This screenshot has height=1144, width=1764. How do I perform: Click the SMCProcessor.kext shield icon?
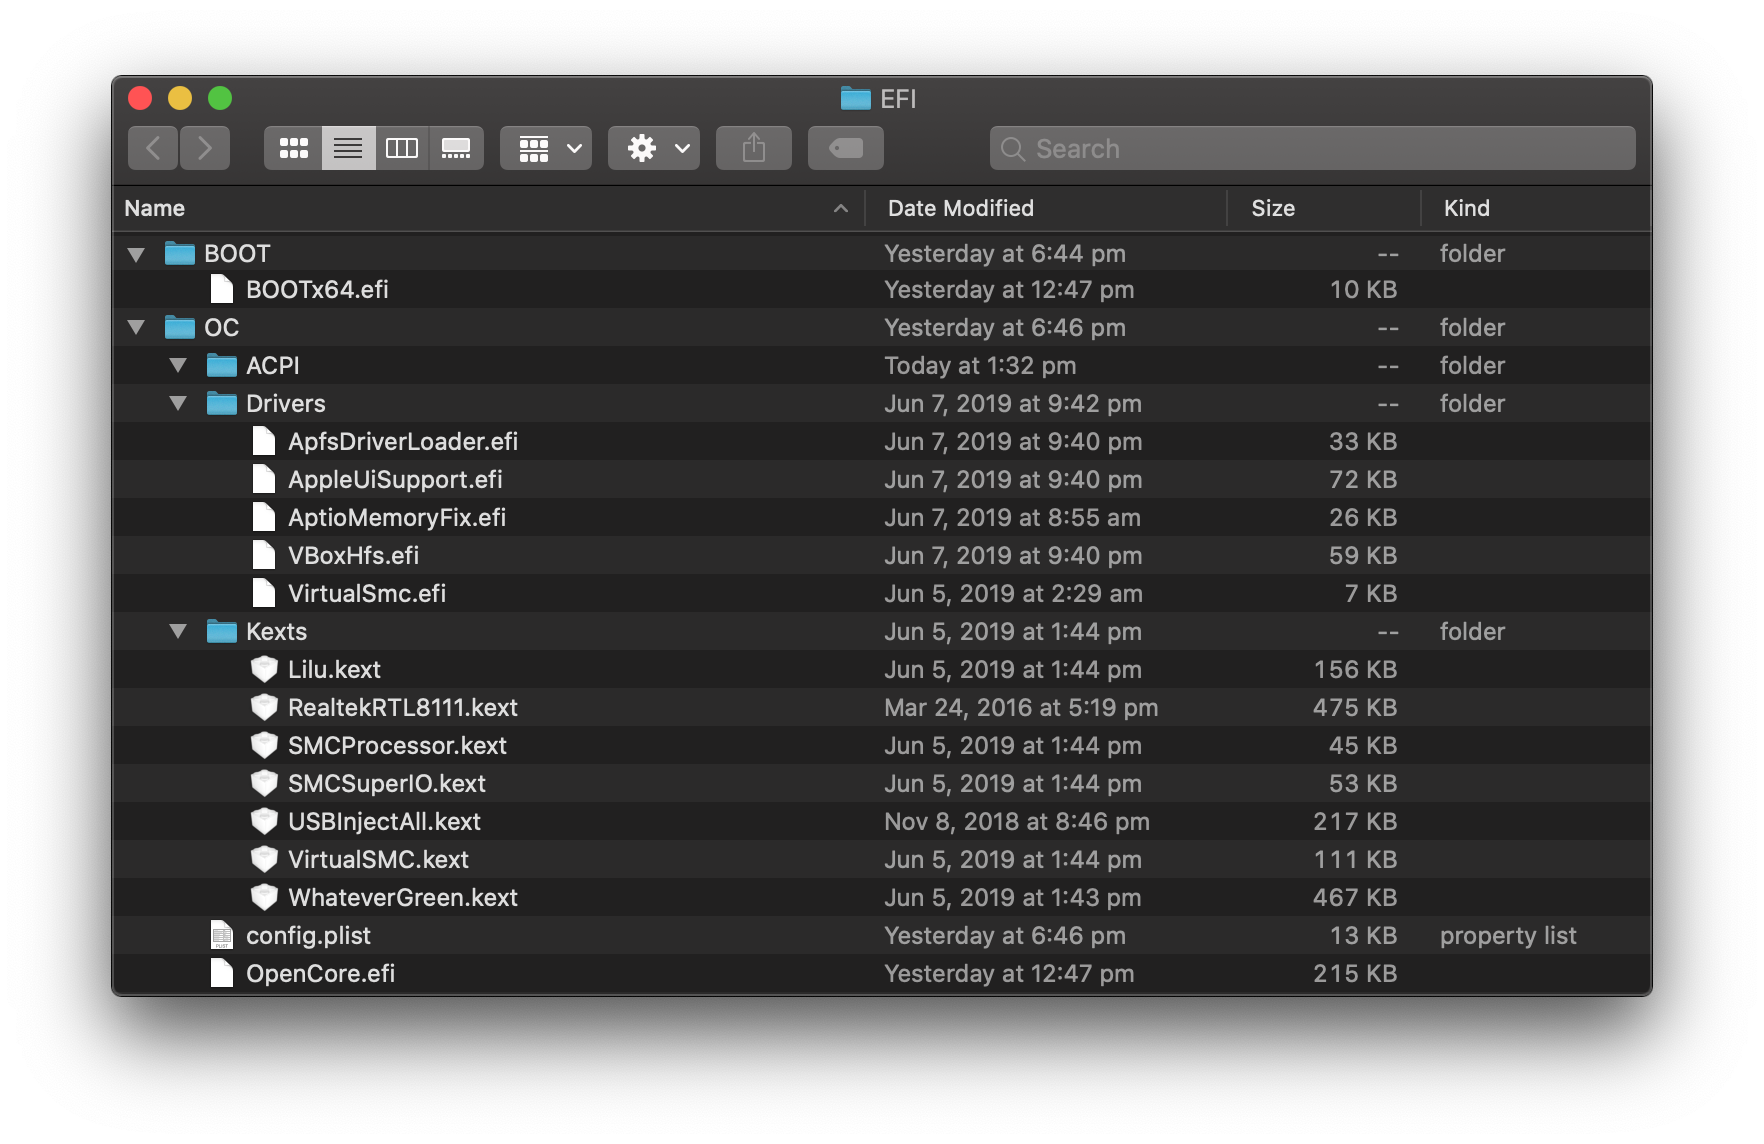264,745
